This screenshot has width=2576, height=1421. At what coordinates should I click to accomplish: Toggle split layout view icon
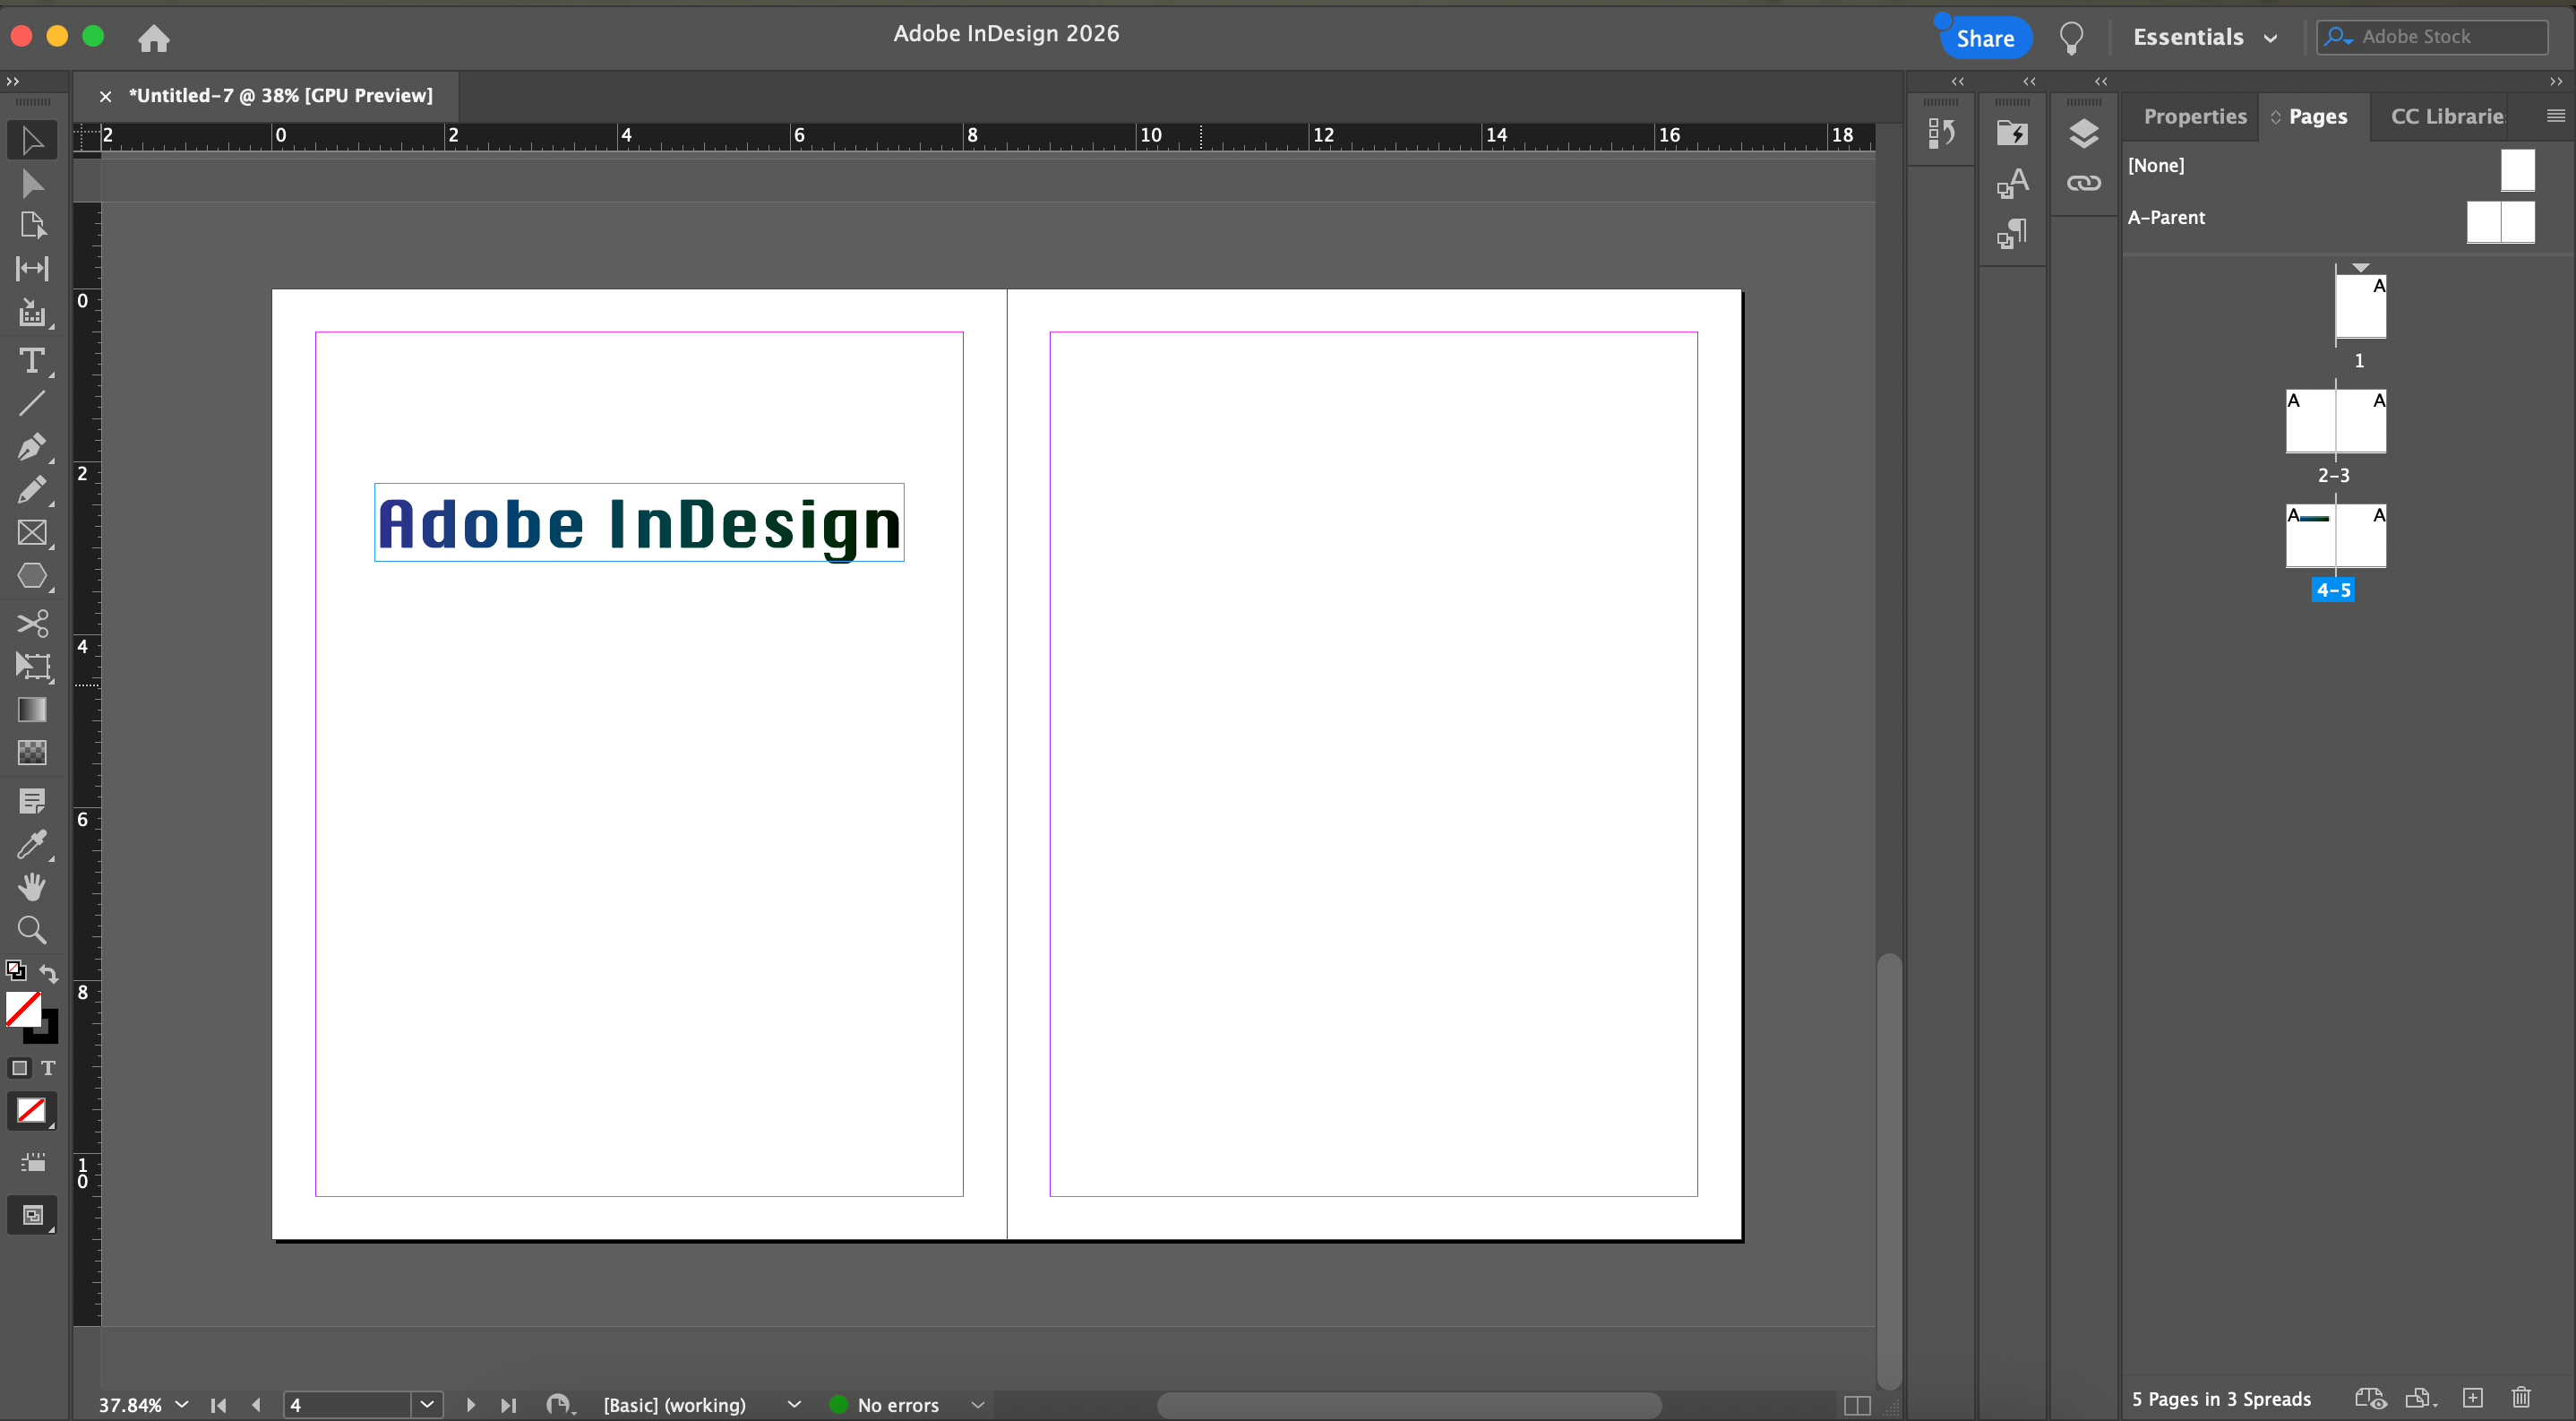[1857, 1405]
